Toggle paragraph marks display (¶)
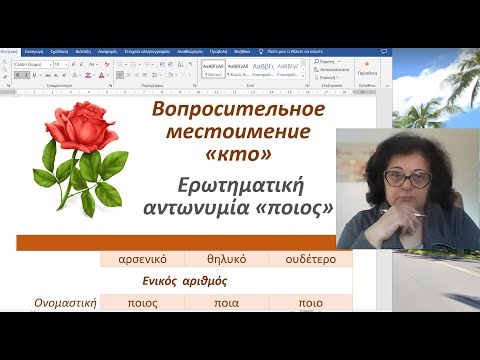 coord(190,64)
